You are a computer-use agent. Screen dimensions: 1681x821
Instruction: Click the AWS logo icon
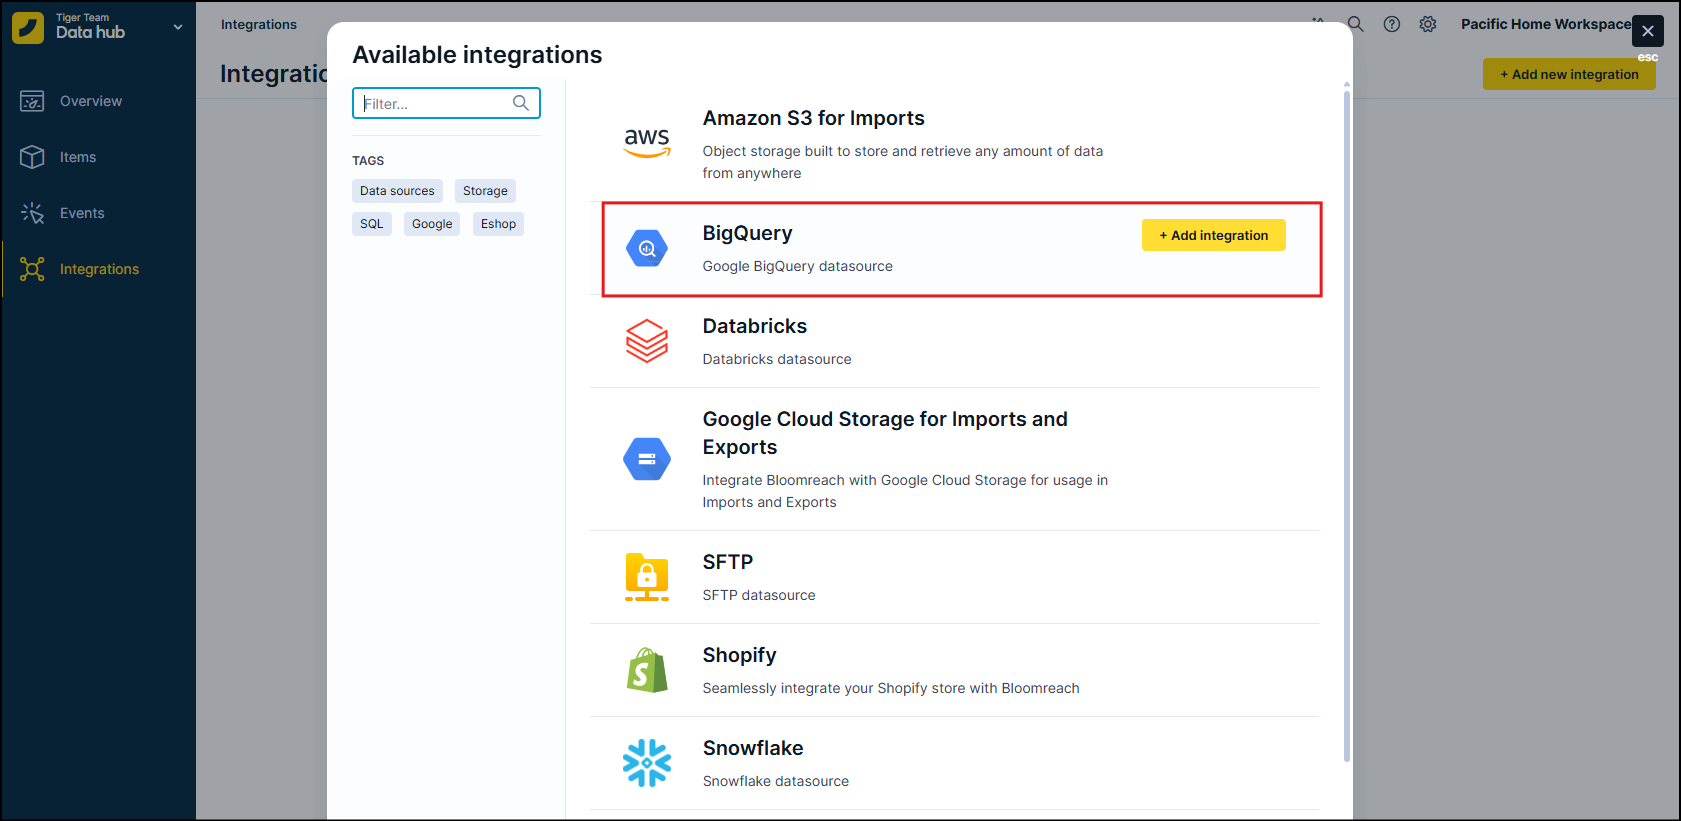click(x=647, y=143)
